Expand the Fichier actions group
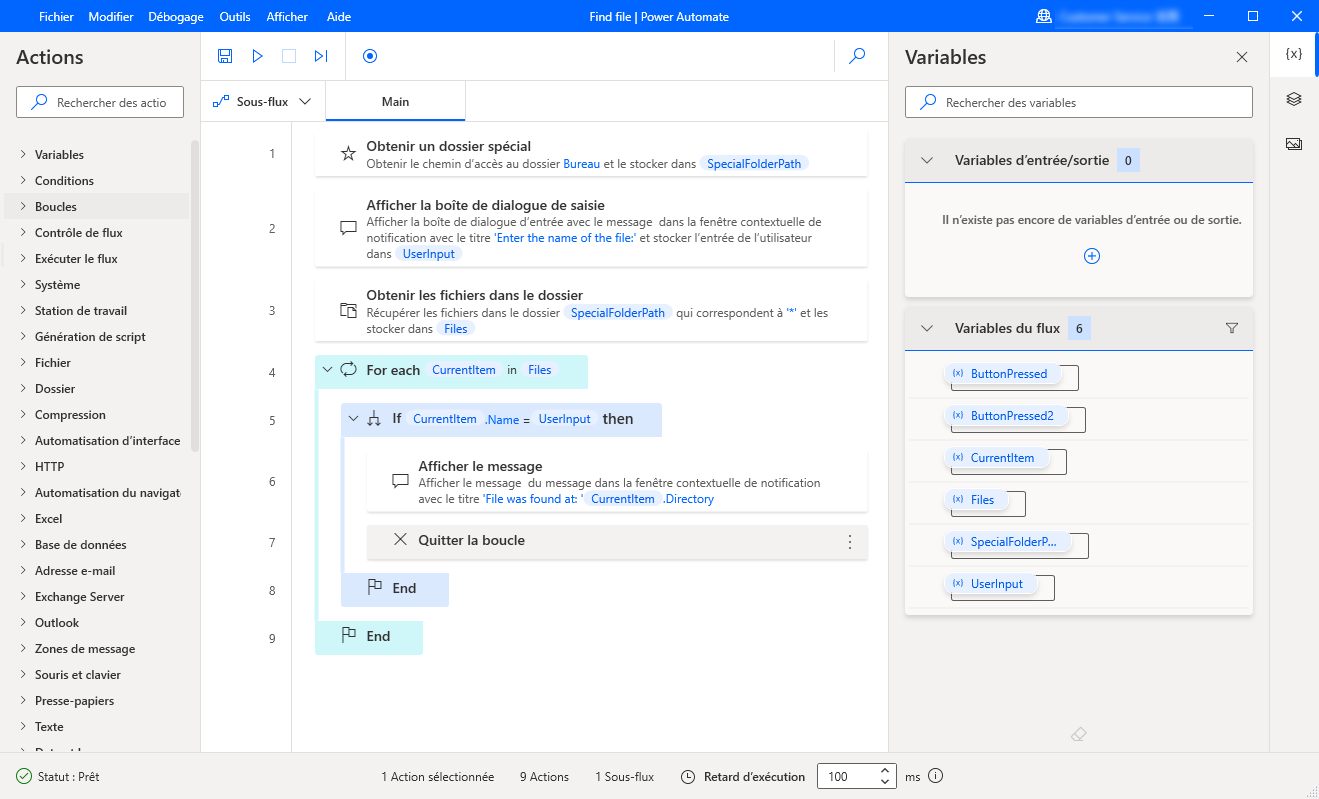The width and height of the screenshot is (1319, 799). pyautogui.click(x=23, y=363)
